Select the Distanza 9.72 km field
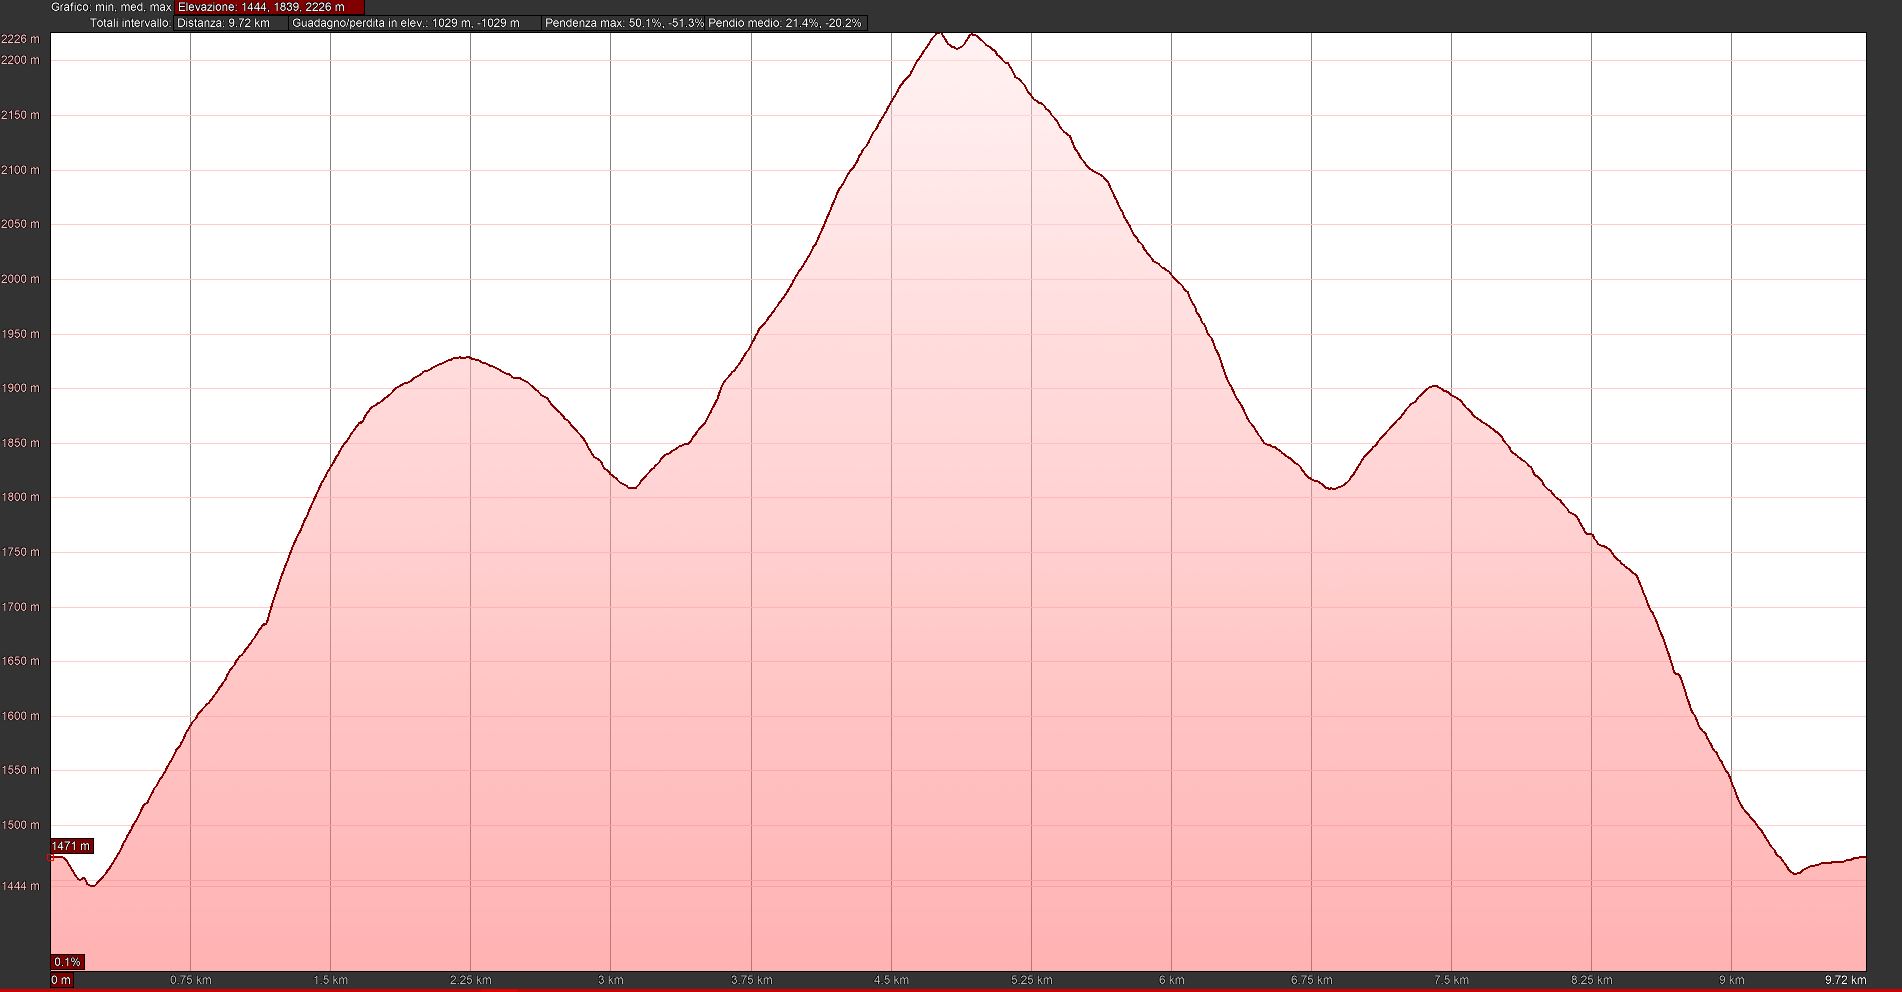The height and width of the screenshot is (992, 1902). click(230, 23)
